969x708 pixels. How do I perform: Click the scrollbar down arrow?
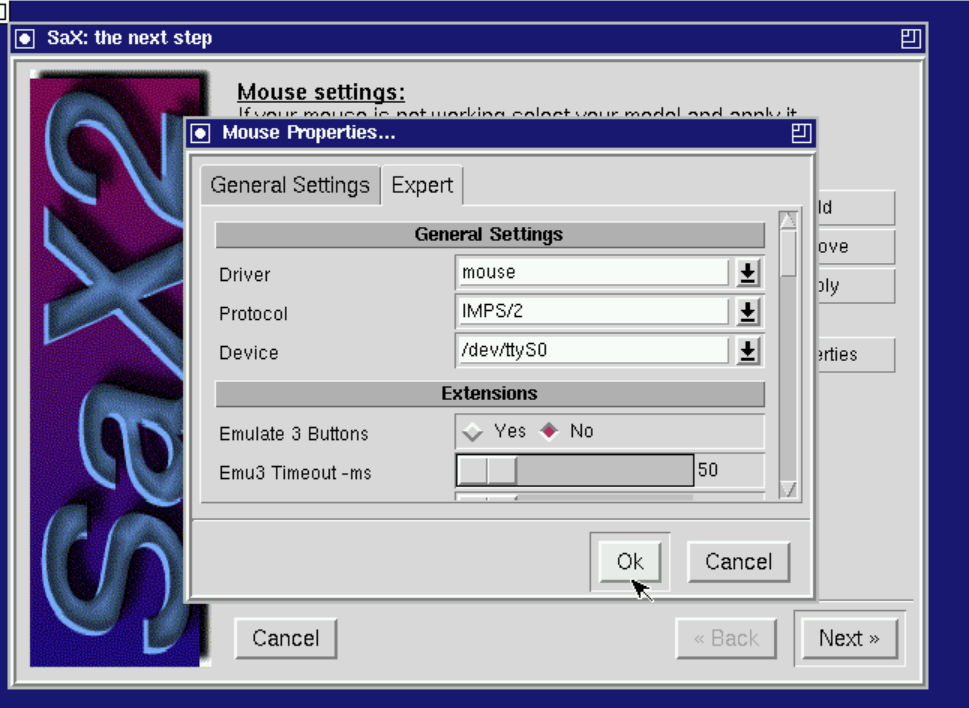point(789,489)
